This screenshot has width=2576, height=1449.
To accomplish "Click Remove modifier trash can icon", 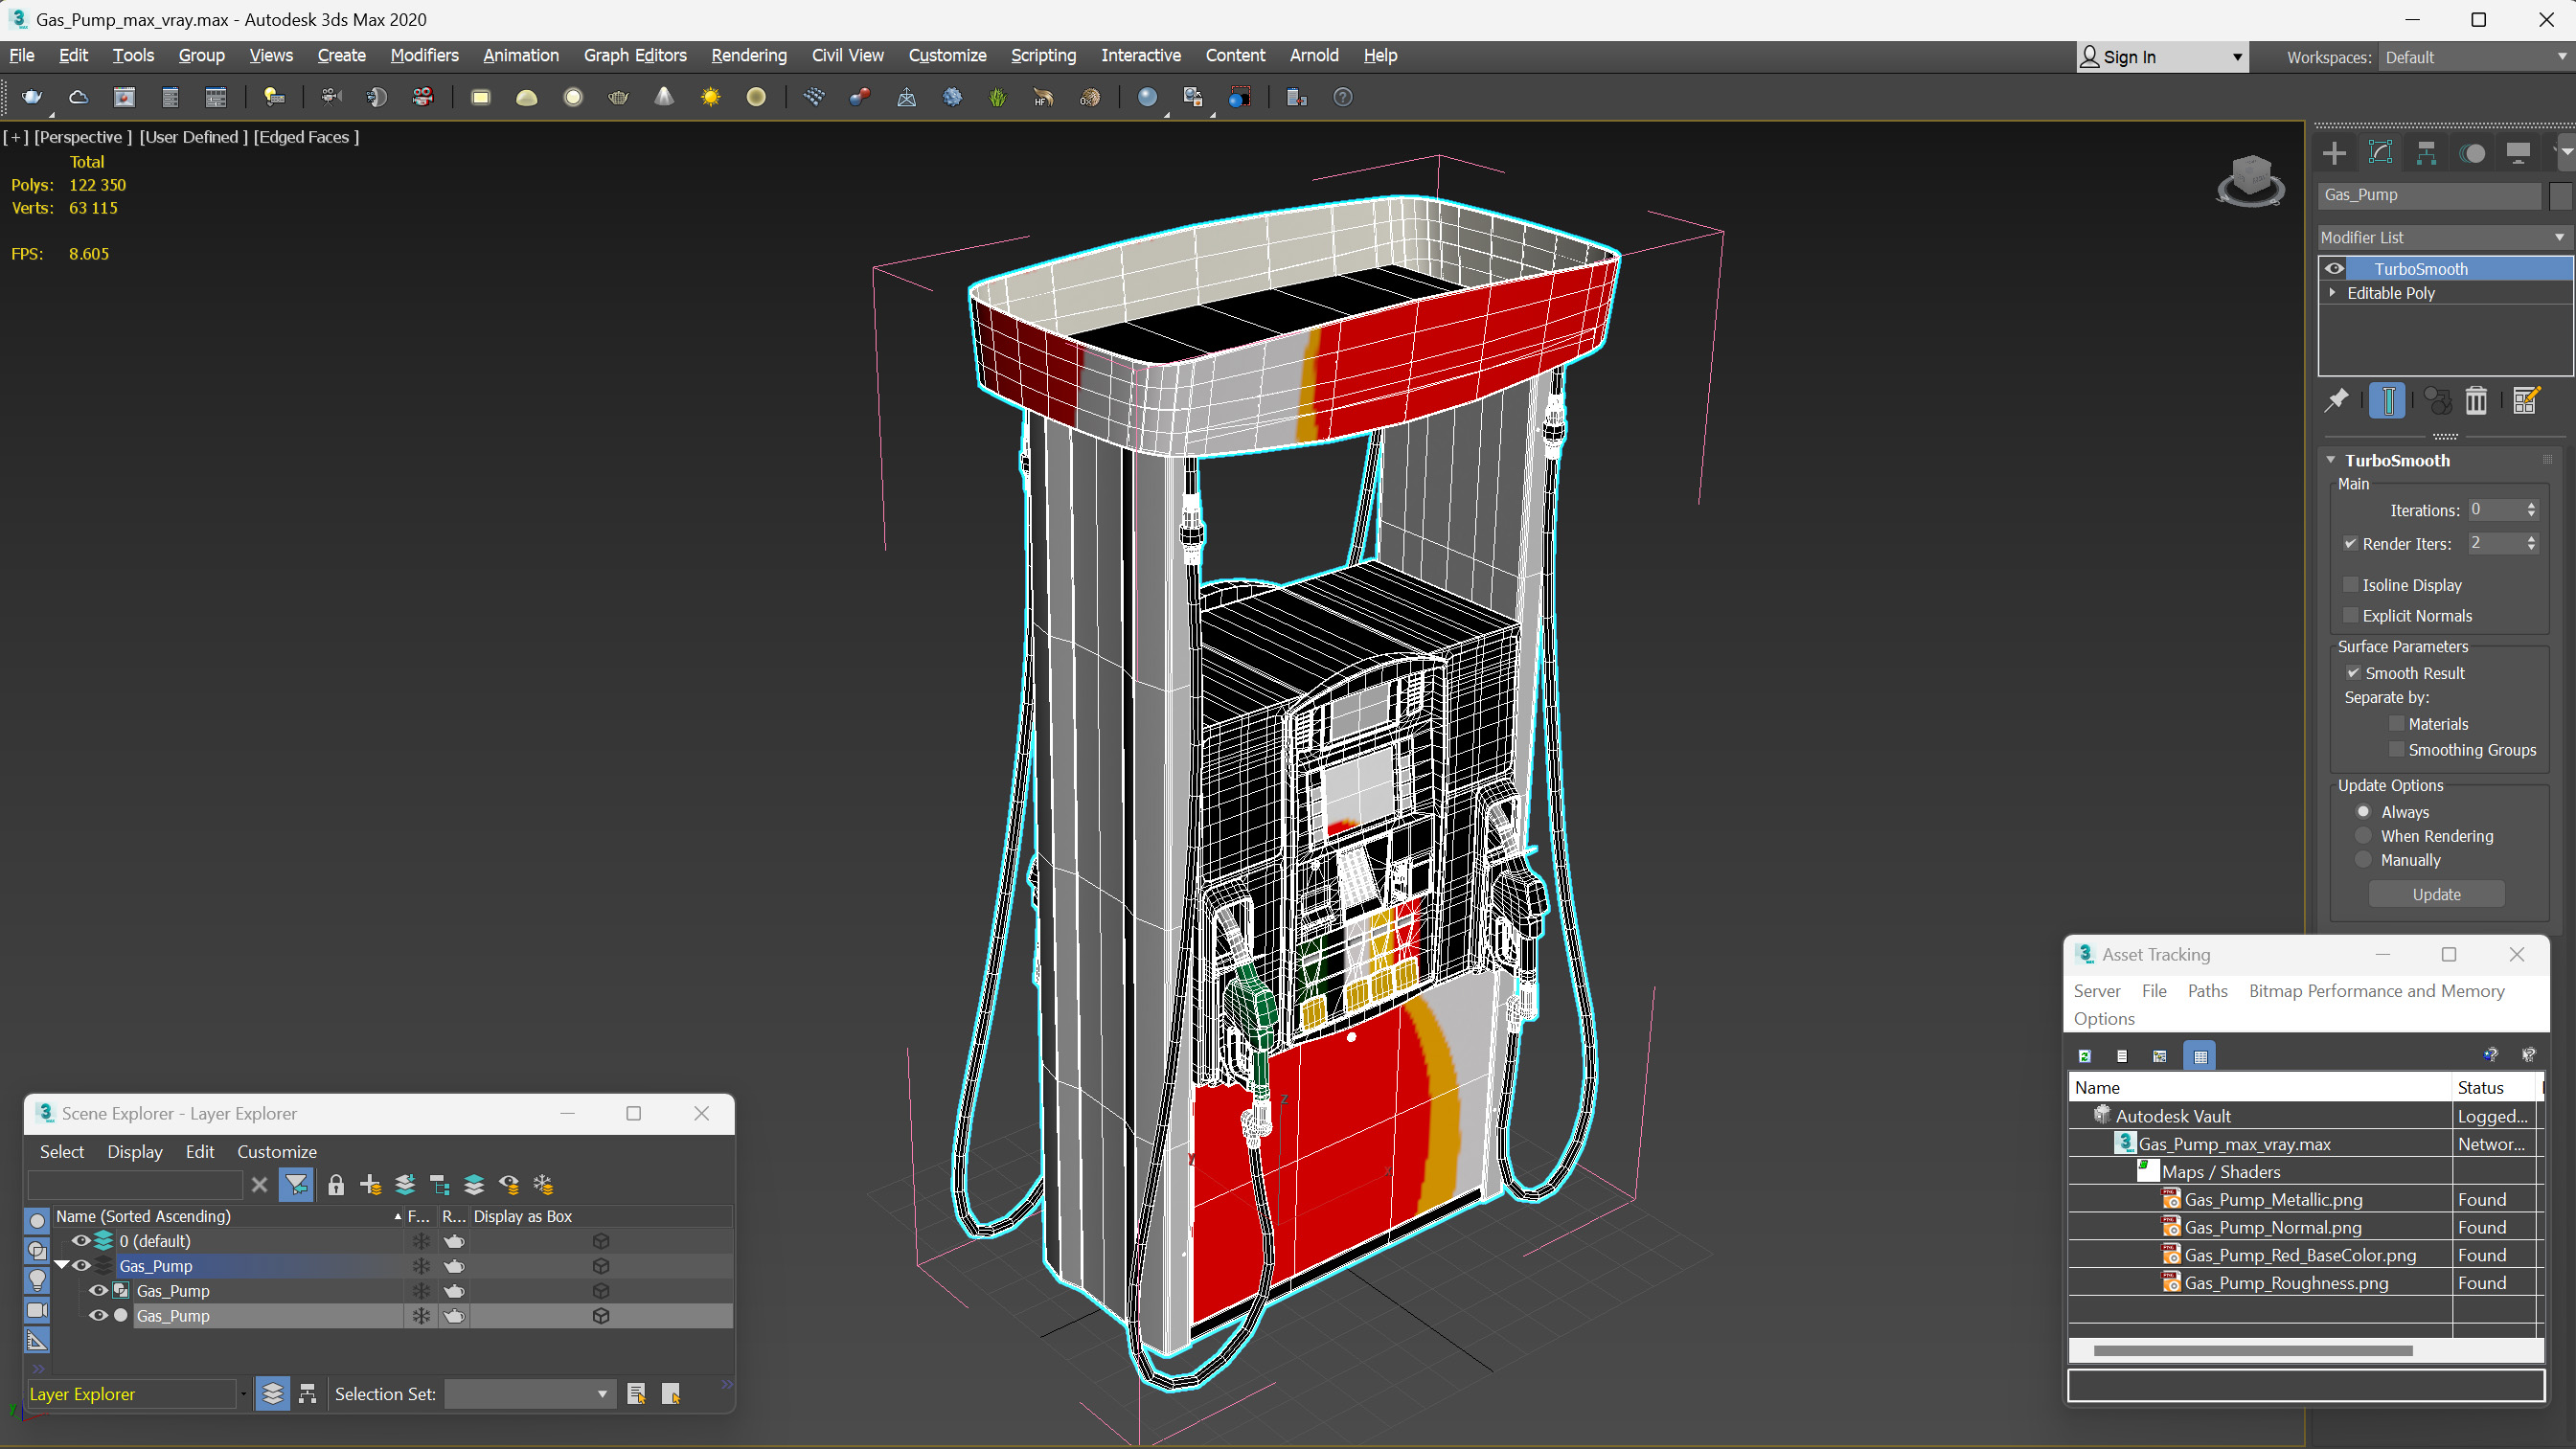I will tap(2476, 401).
